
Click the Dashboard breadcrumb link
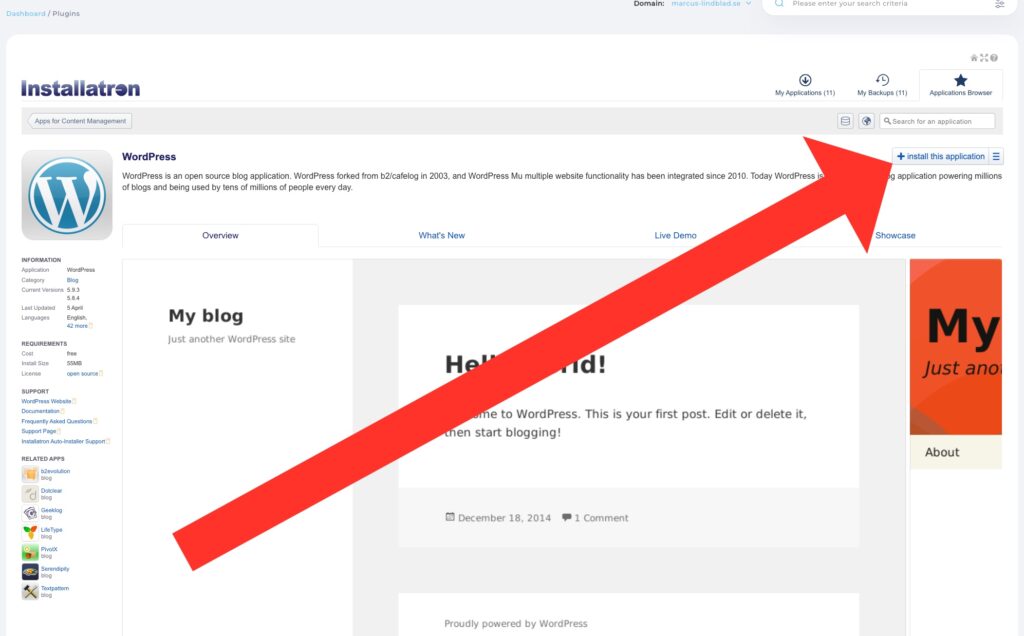tap(25, 13)
